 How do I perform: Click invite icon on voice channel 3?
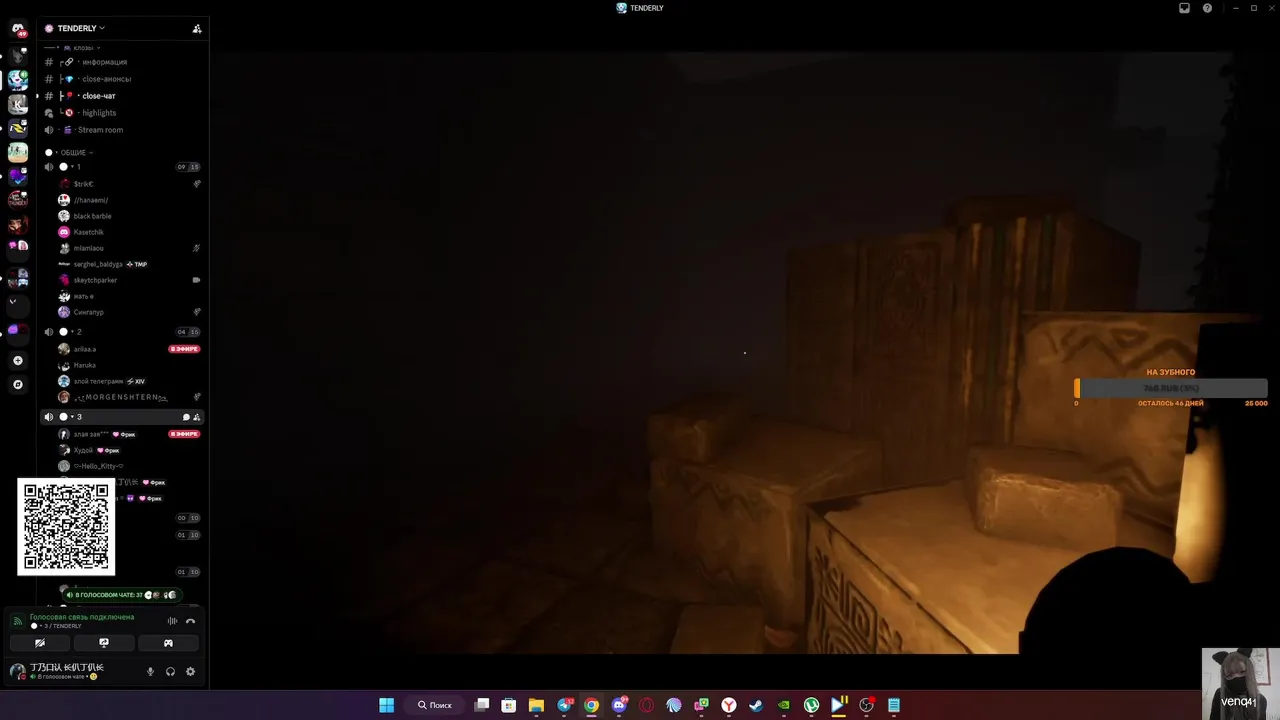click(x=197, y=417)
